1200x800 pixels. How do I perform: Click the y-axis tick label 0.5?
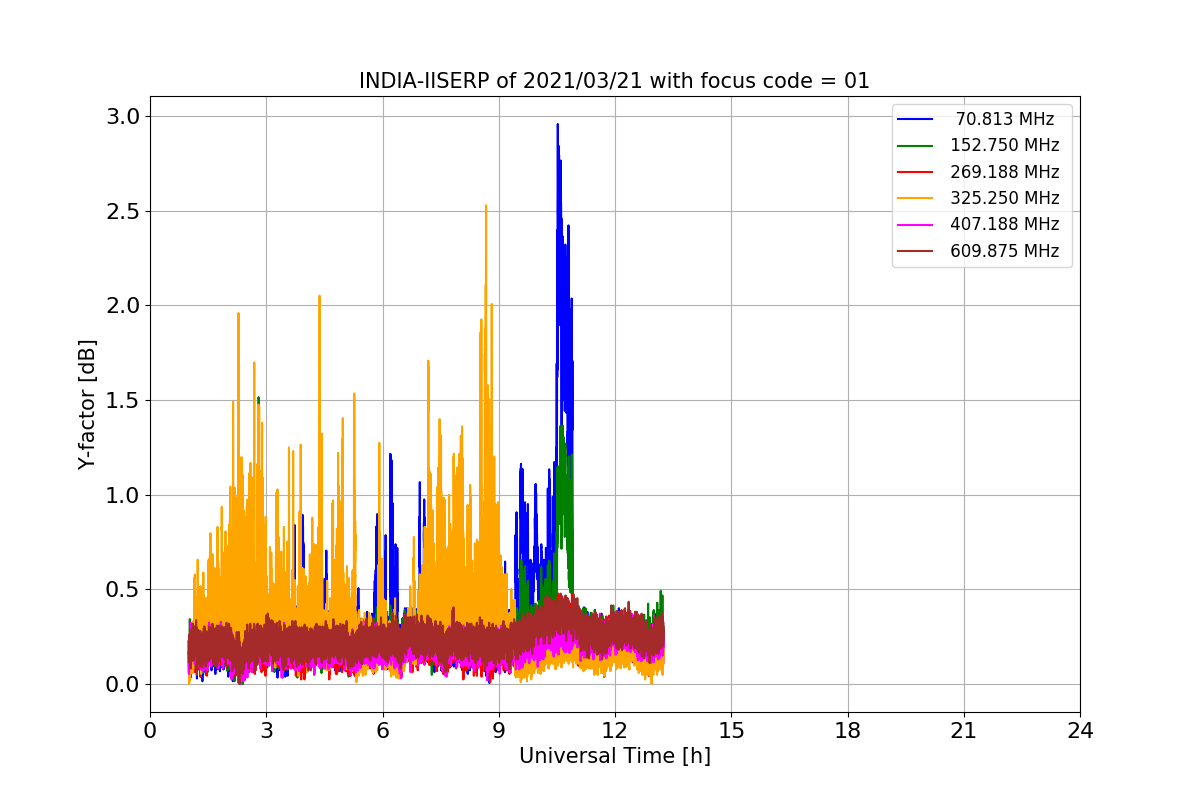pos(124,589)
